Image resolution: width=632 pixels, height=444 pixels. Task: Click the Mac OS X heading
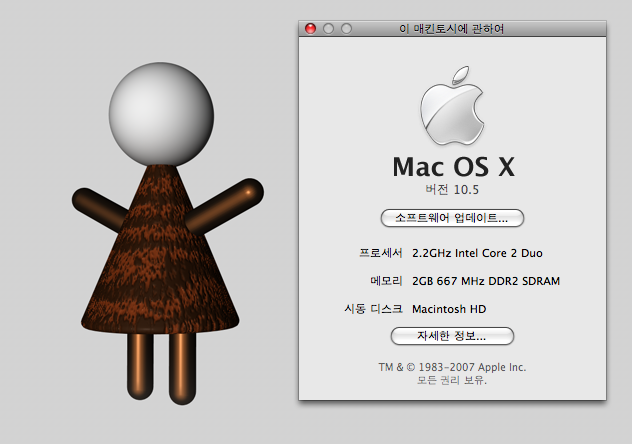pos(453,167)
